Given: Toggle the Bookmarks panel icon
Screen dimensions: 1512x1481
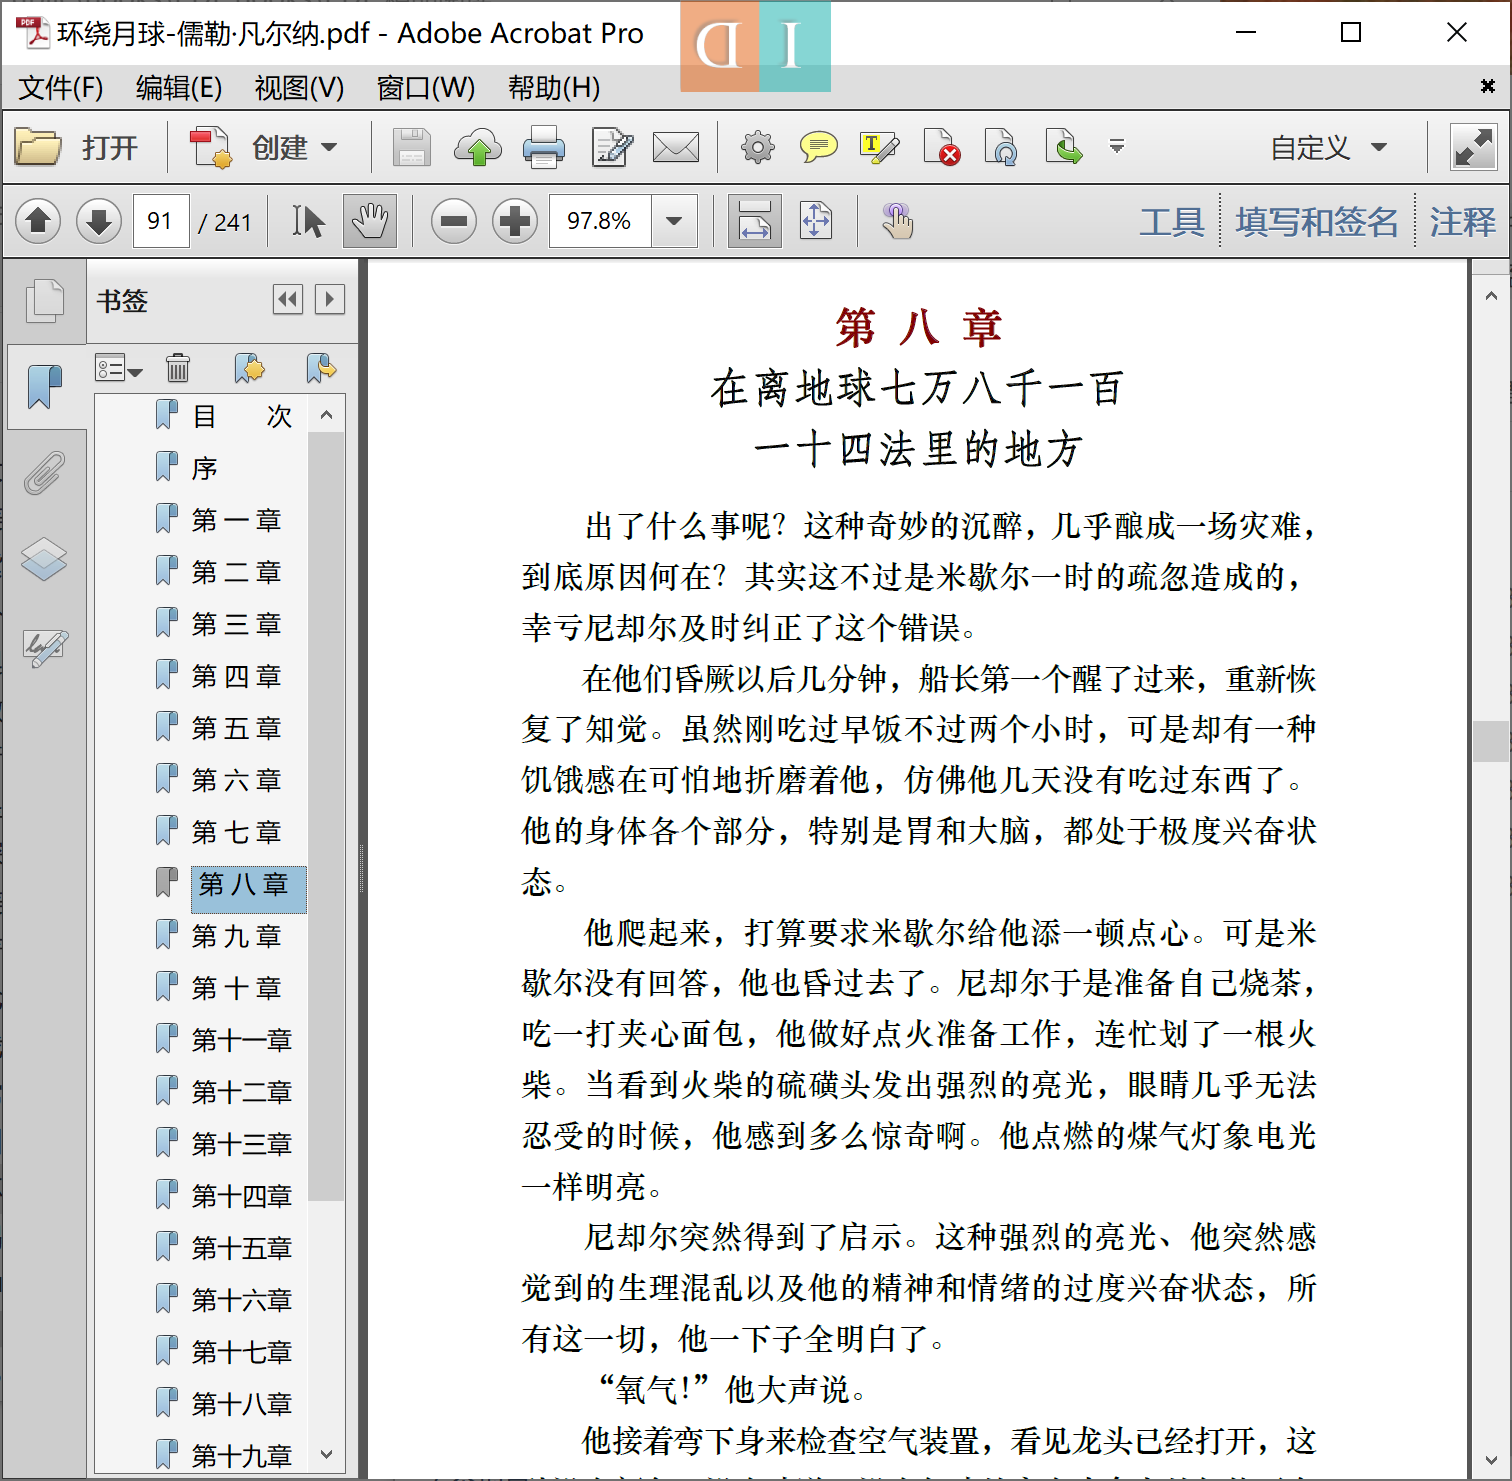Looking at the screenshot, I should (45, 386).
